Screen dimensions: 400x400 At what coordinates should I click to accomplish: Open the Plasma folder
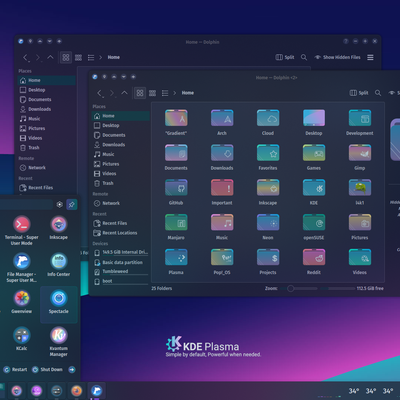click(x=176, y=261)
